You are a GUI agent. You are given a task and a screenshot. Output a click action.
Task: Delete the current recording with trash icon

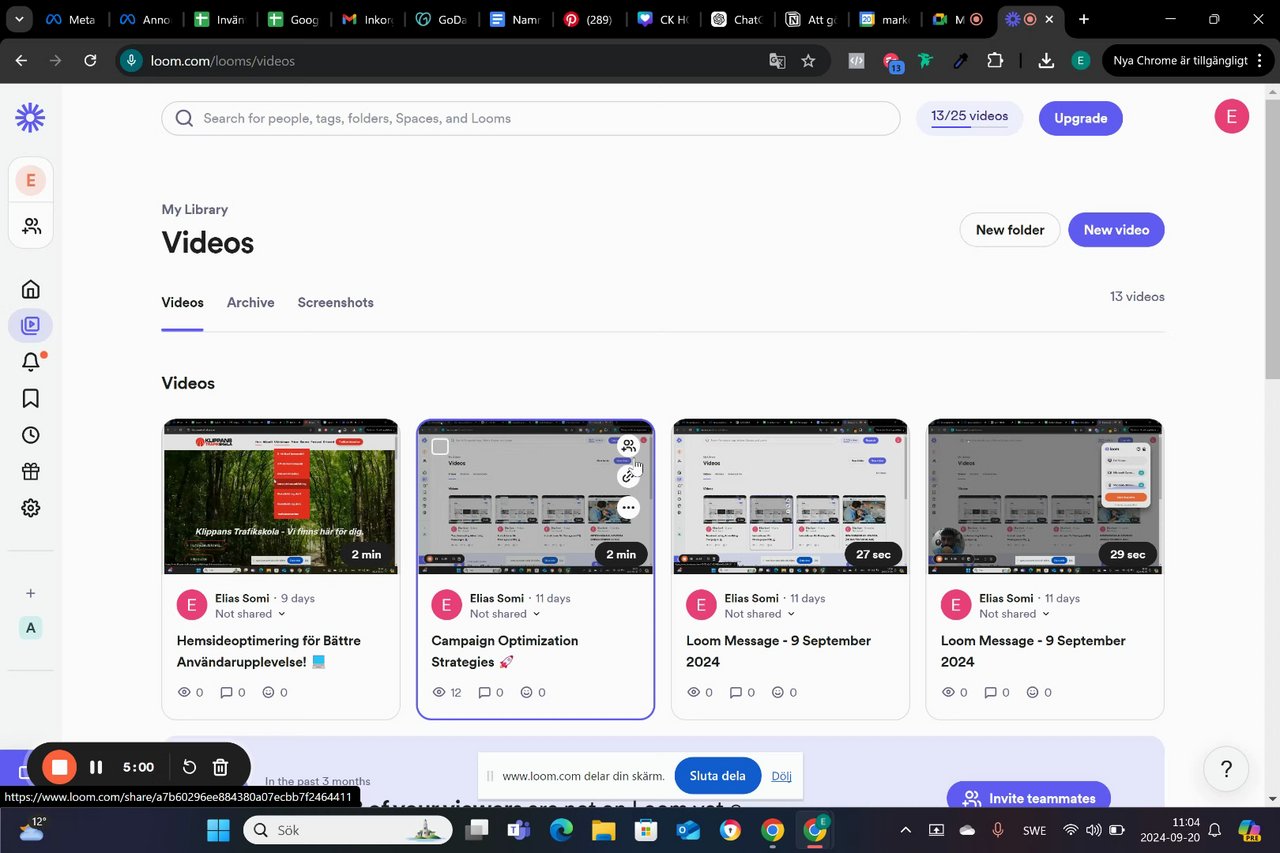[221, 767]
